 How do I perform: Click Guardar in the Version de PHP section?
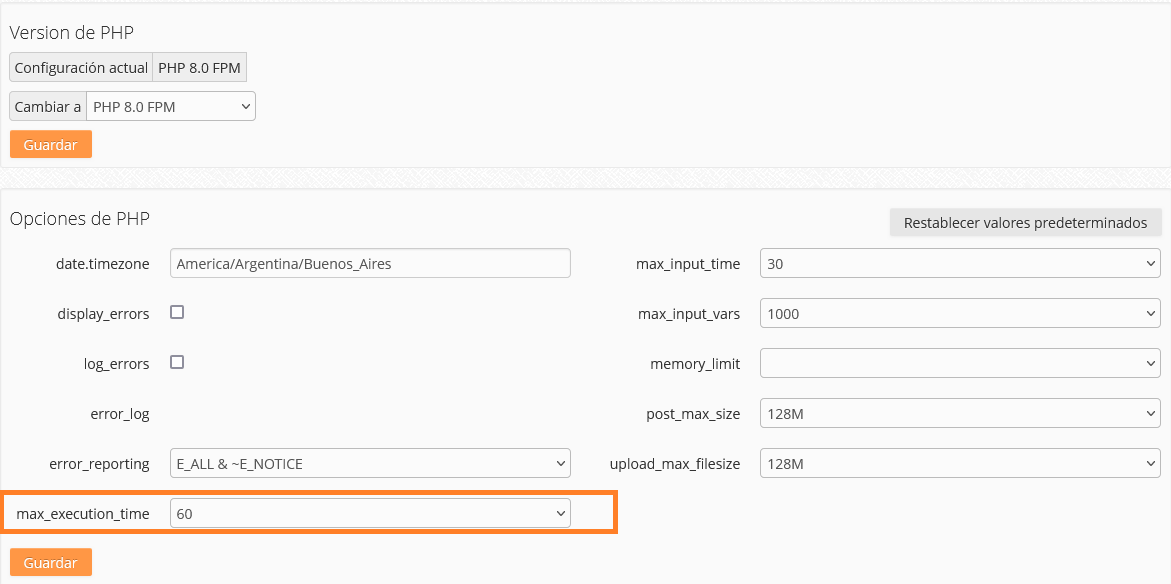(50, 144)
